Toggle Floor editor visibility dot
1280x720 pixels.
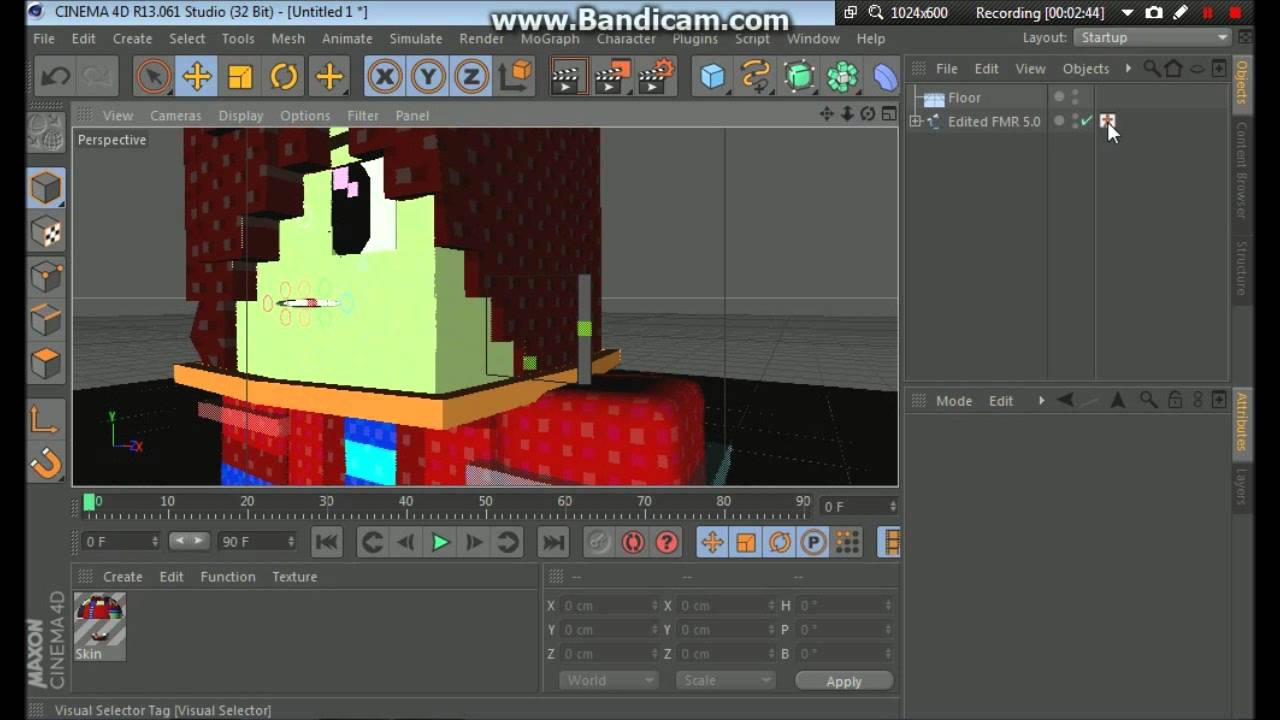coord(1059,96)
